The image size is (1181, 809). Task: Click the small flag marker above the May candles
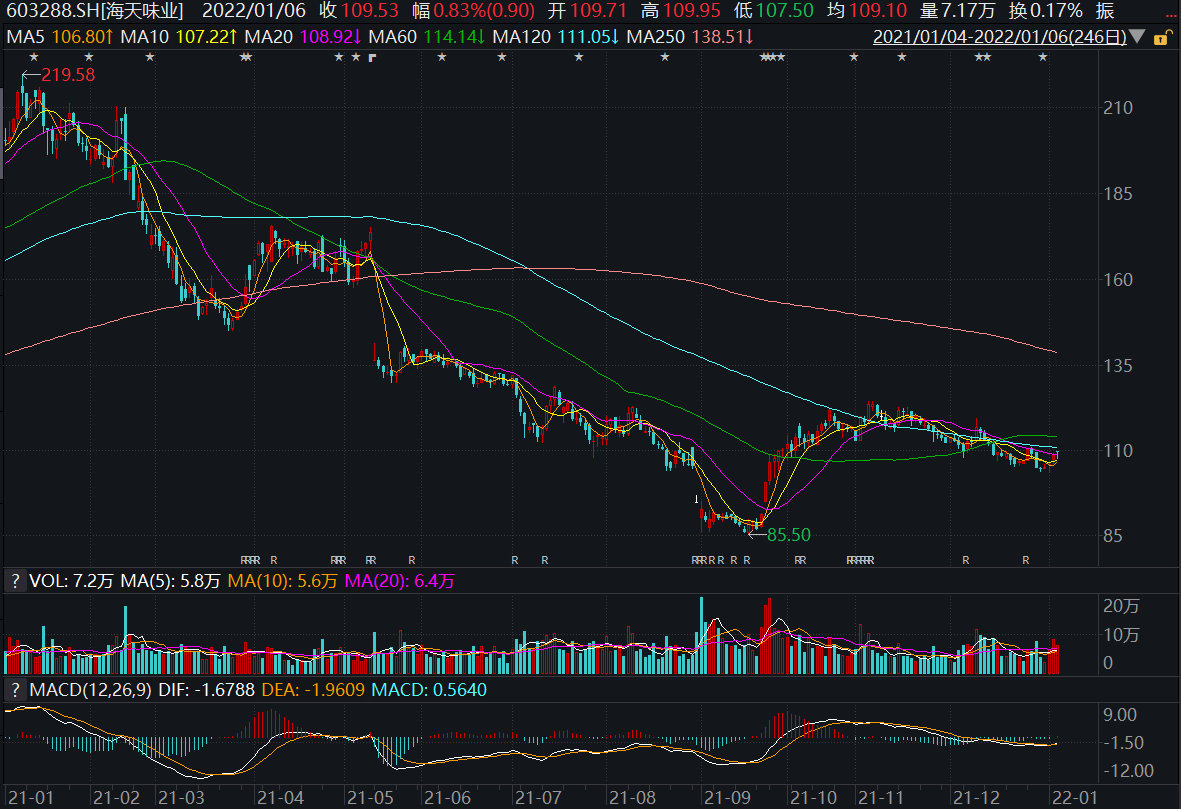tap(372, 57)
